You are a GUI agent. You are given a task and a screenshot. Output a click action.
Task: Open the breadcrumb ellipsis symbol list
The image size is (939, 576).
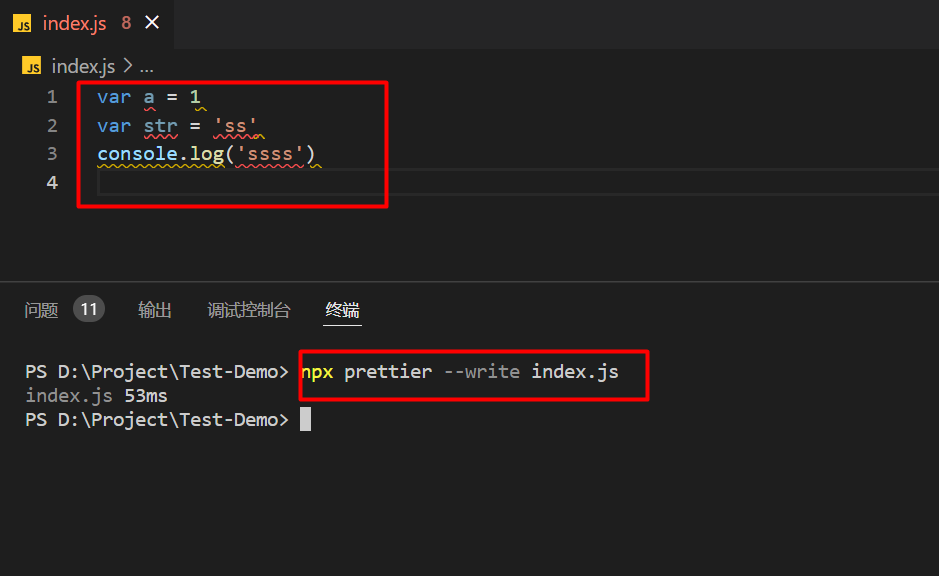pyautogui.click(x=146, y=67)
